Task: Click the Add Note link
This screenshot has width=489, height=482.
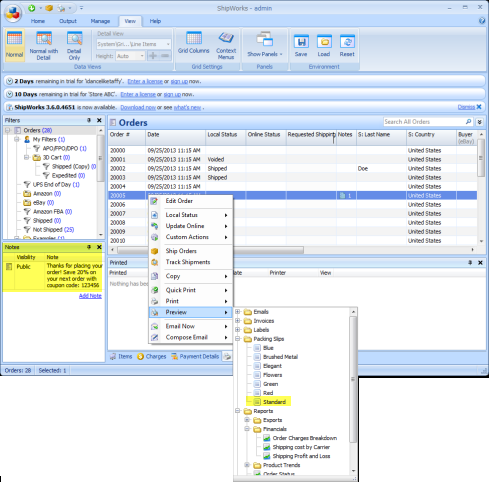Action: pos(90,296)
